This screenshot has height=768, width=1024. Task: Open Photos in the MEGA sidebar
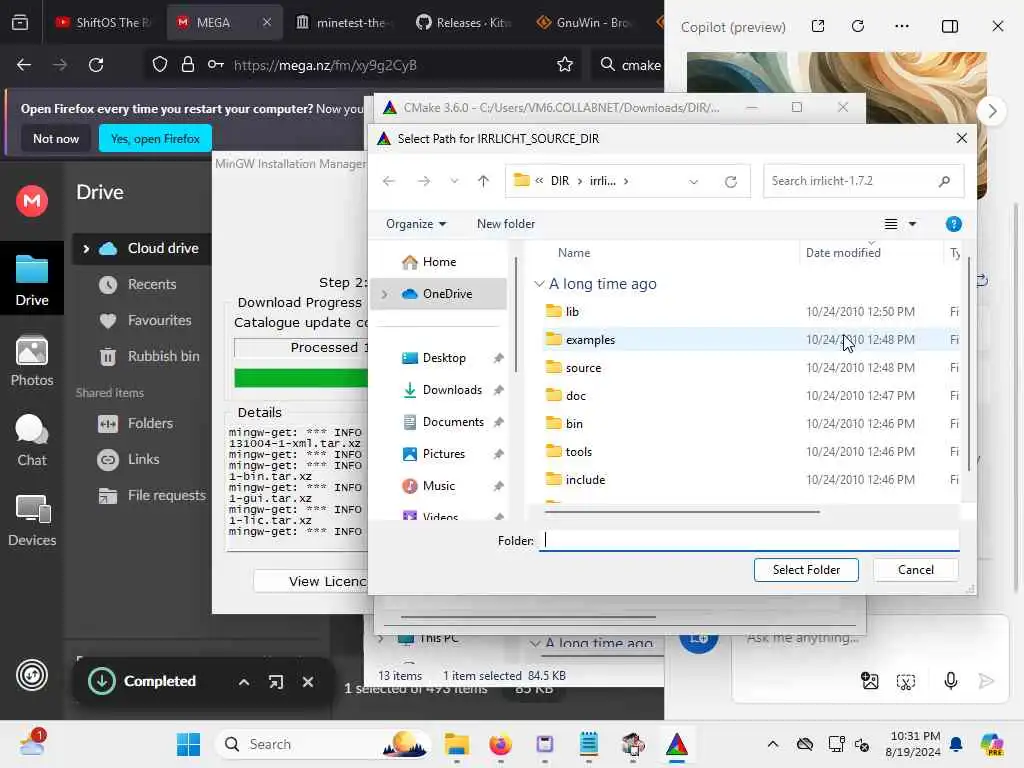(x=32, y=361)
